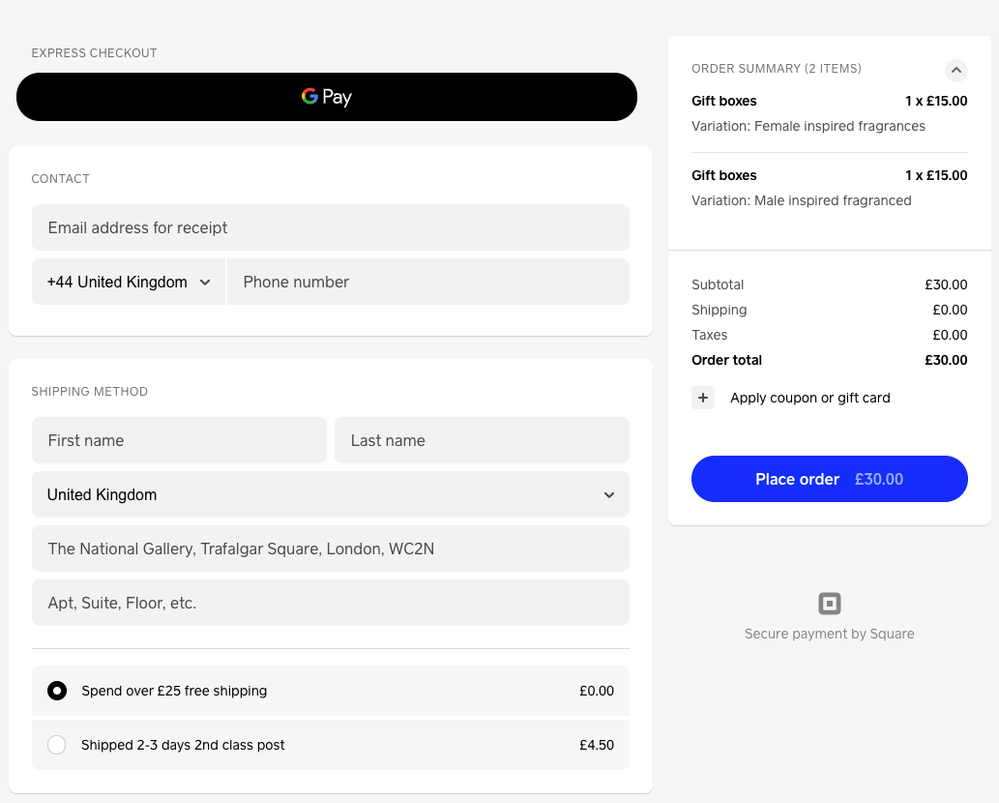
Task: Collapse the Order Summary with the chevron
Action: (956, 70)
